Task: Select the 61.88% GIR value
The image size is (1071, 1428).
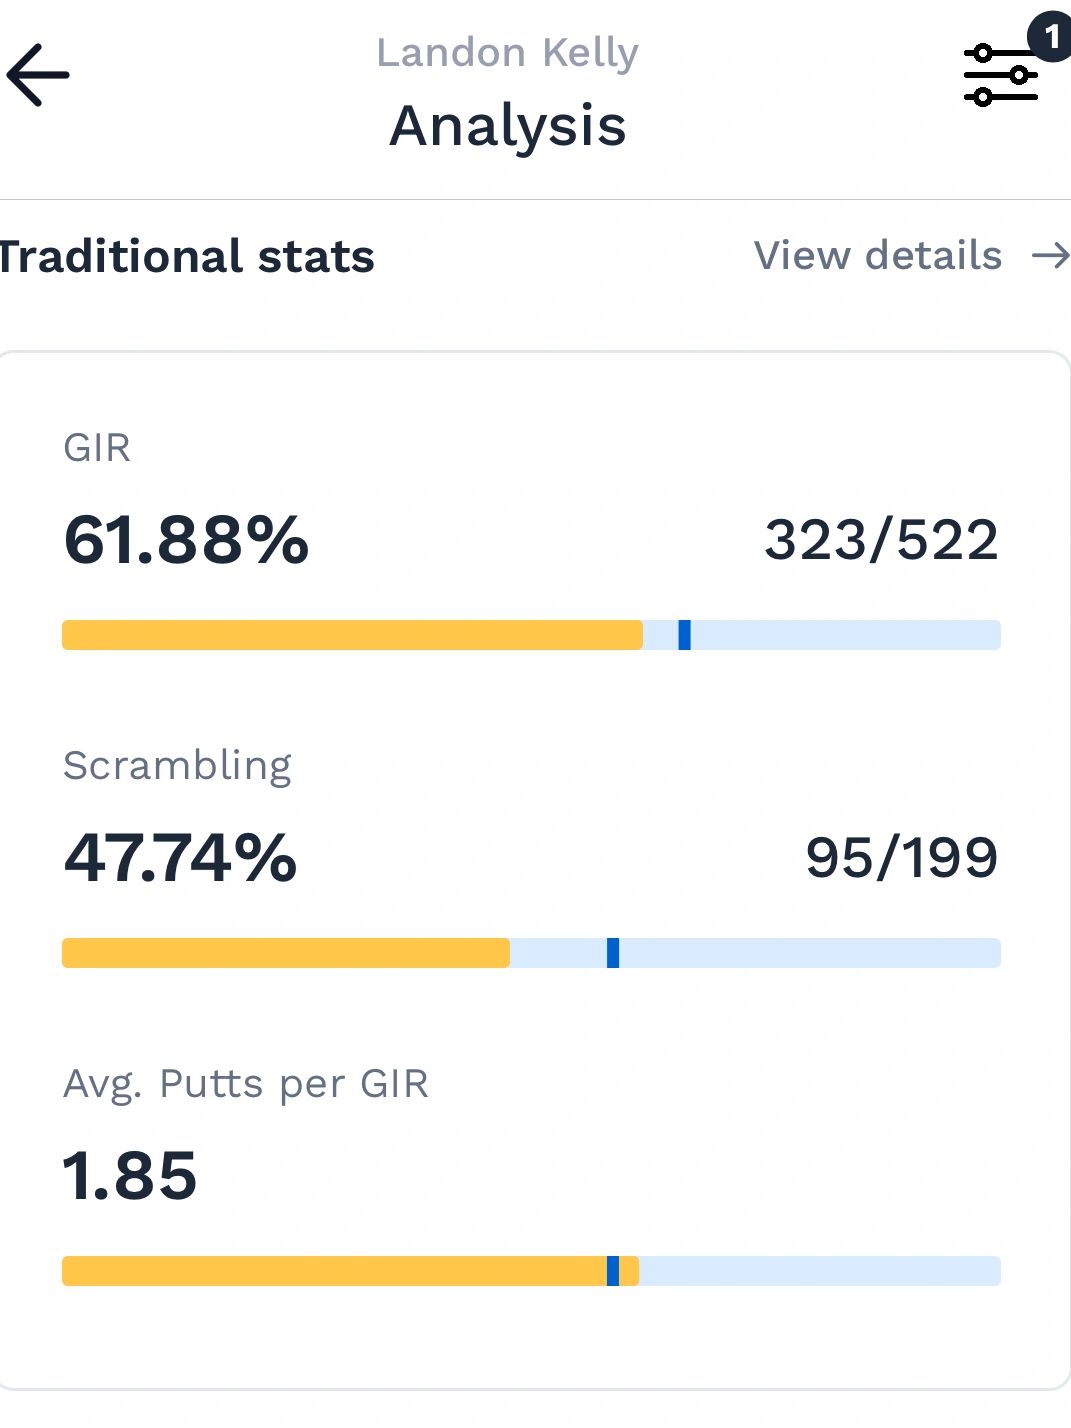Action: pos(186,540)
